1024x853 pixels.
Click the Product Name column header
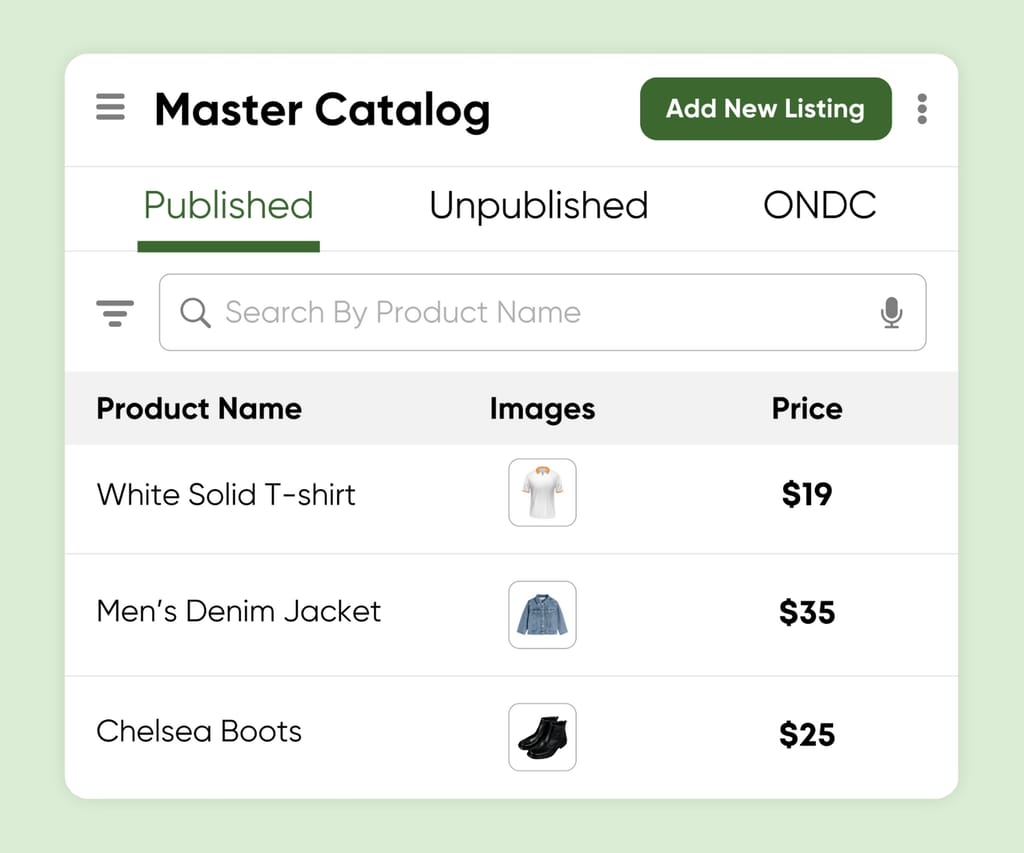[198, 409]
